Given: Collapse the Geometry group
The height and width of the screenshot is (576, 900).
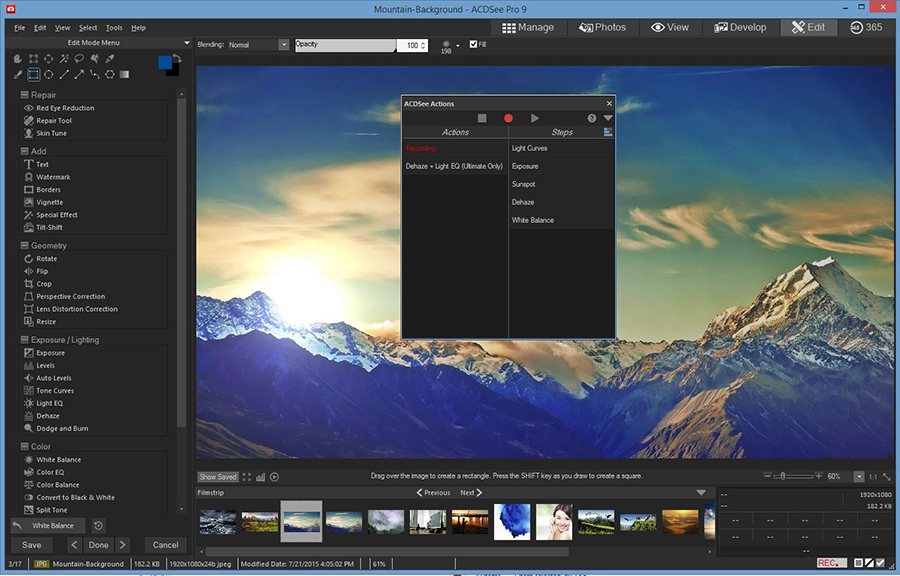Looking at the screenshot, I should 25,245.
